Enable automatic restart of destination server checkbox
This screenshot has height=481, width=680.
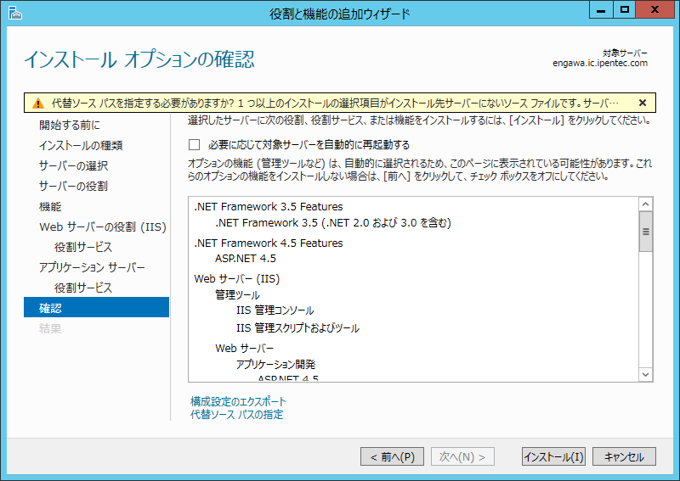[194, 144]
